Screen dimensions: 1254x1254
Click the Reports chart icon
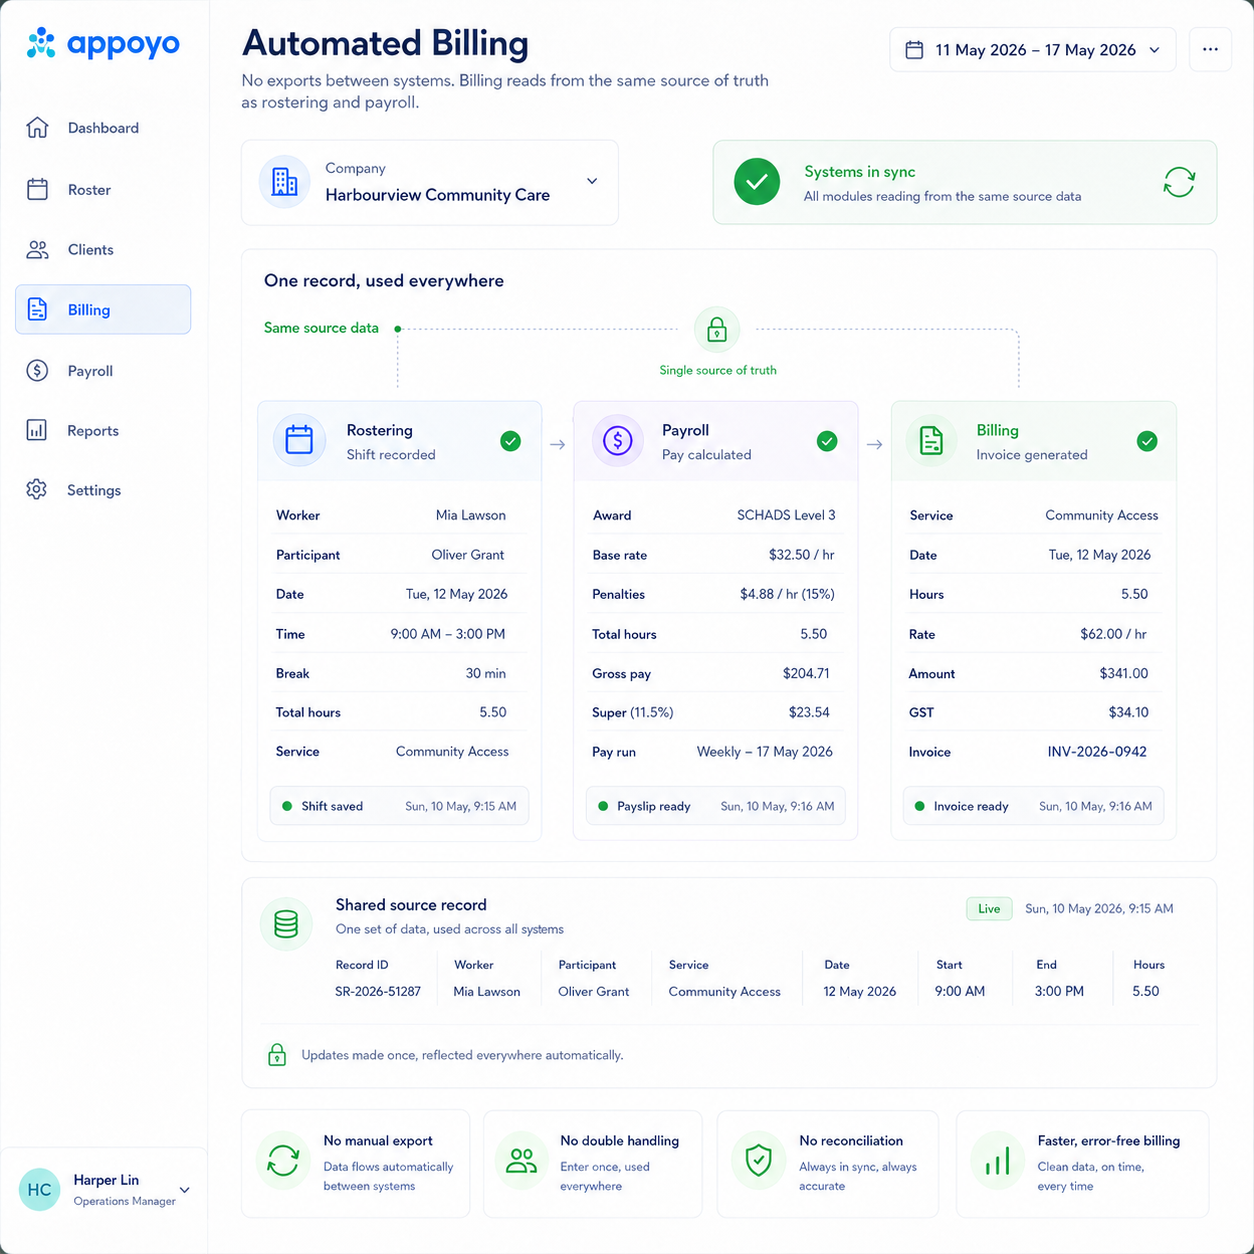pyautogui.click(x=37, y=431)
